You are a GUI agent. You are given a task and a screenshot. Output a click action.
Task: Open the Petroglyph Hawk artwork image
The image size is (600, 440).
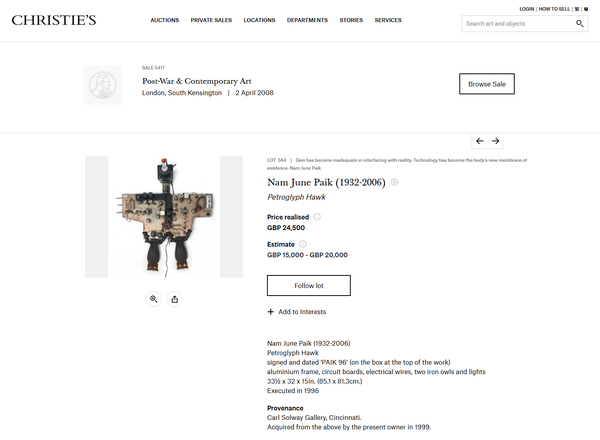point(164,217)
